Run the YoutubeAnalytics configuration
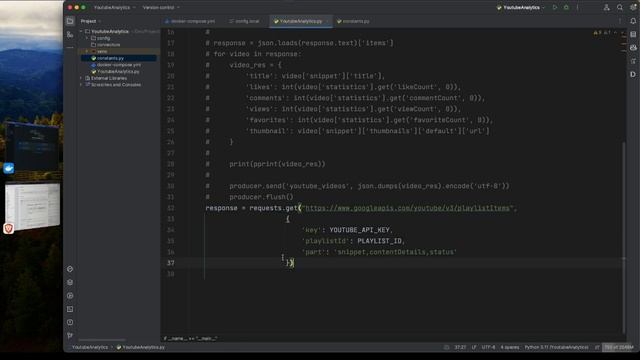640x360 pixels. point(555,7)
